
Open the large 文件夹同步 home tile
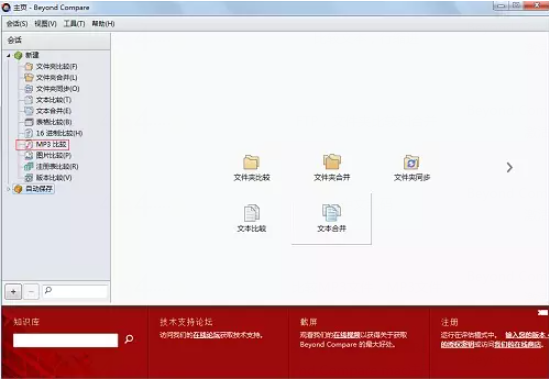tap(412, 168)
